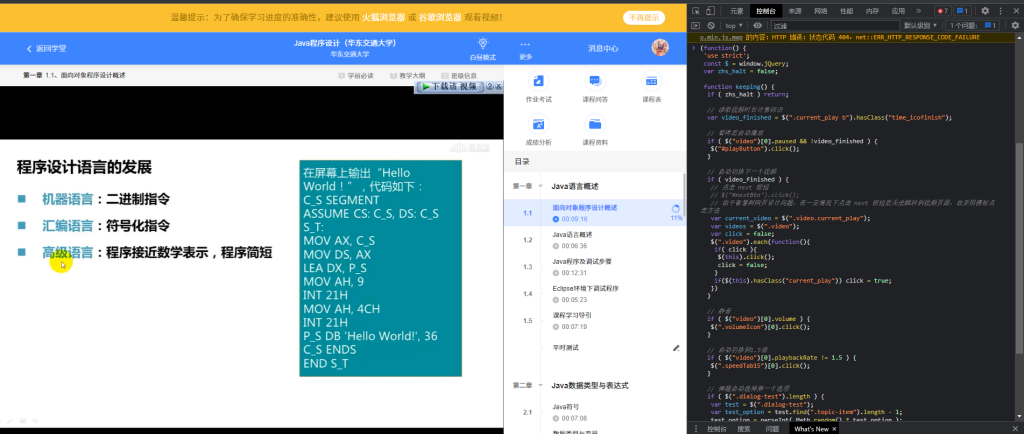Image resolution: width=1024 pixels, height=434 pixels.
Task: Switch to the 网络 Network tab
Action: point(821,10)
